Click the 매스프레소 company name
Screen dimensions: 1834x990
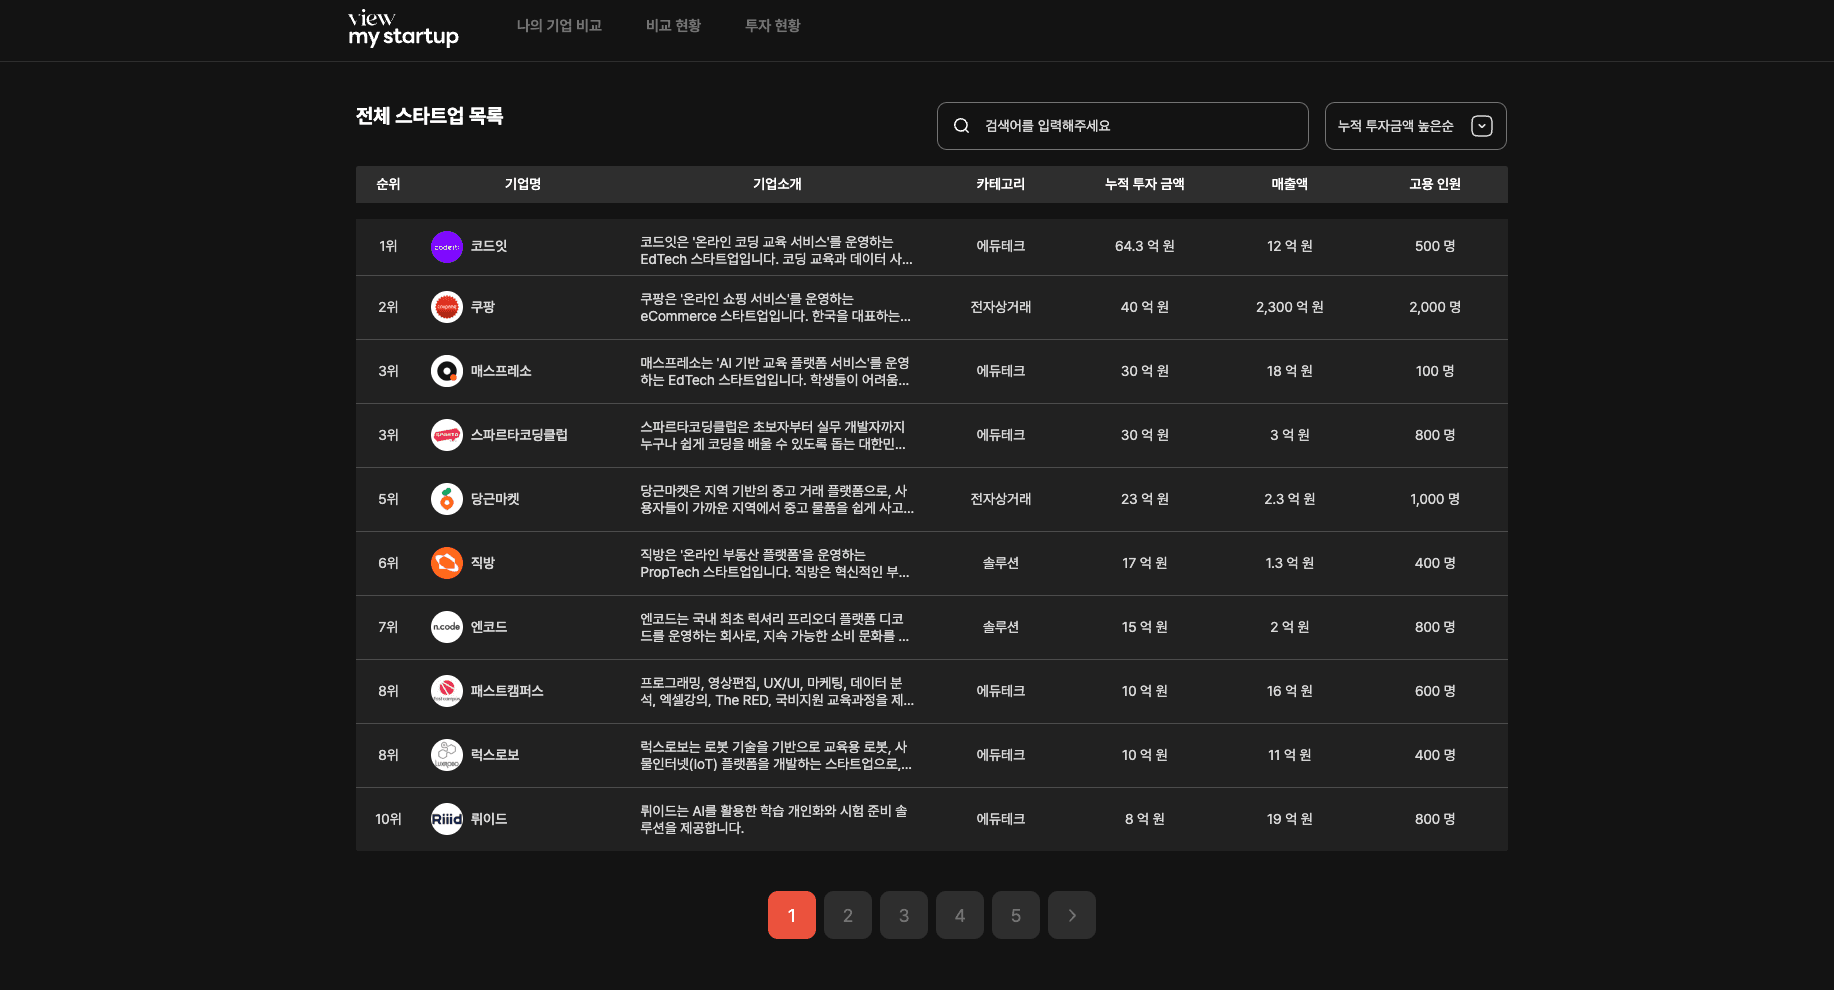pos(501,371)
